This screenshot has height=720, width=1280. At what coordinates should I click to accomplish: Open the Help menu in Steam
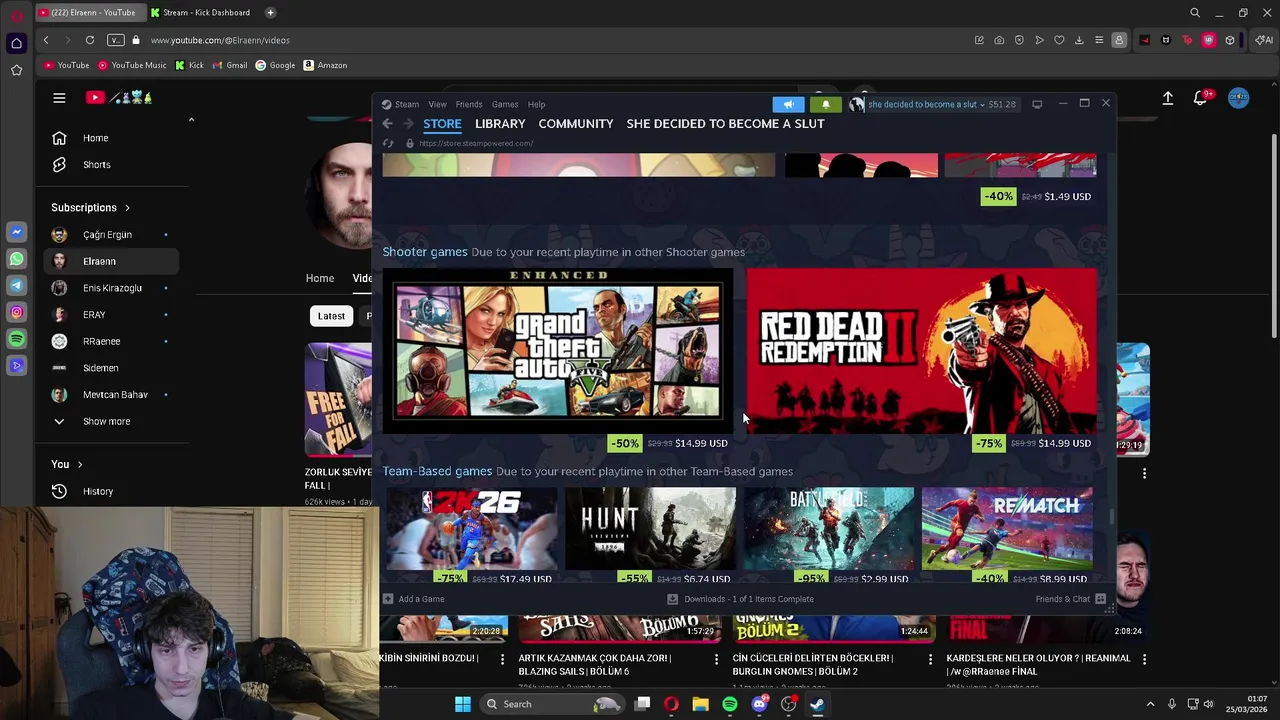536,104
